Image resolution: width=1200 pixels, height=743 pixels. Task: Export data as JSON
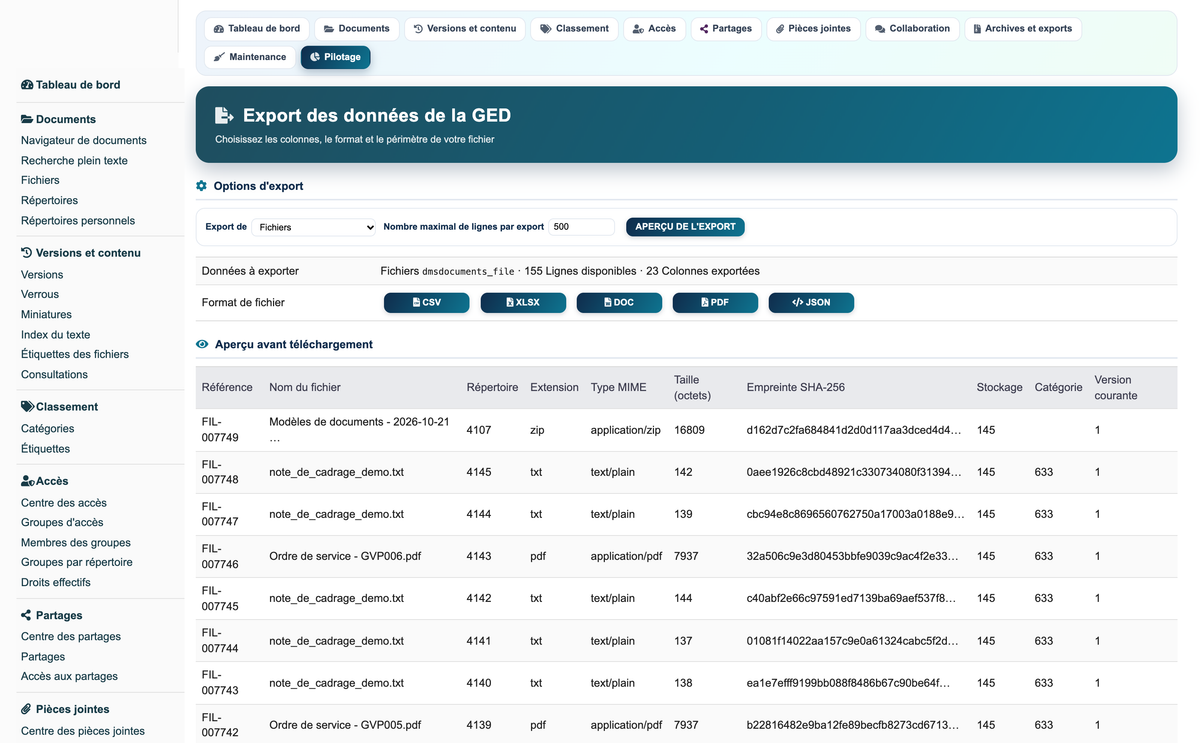coord(811,302)
